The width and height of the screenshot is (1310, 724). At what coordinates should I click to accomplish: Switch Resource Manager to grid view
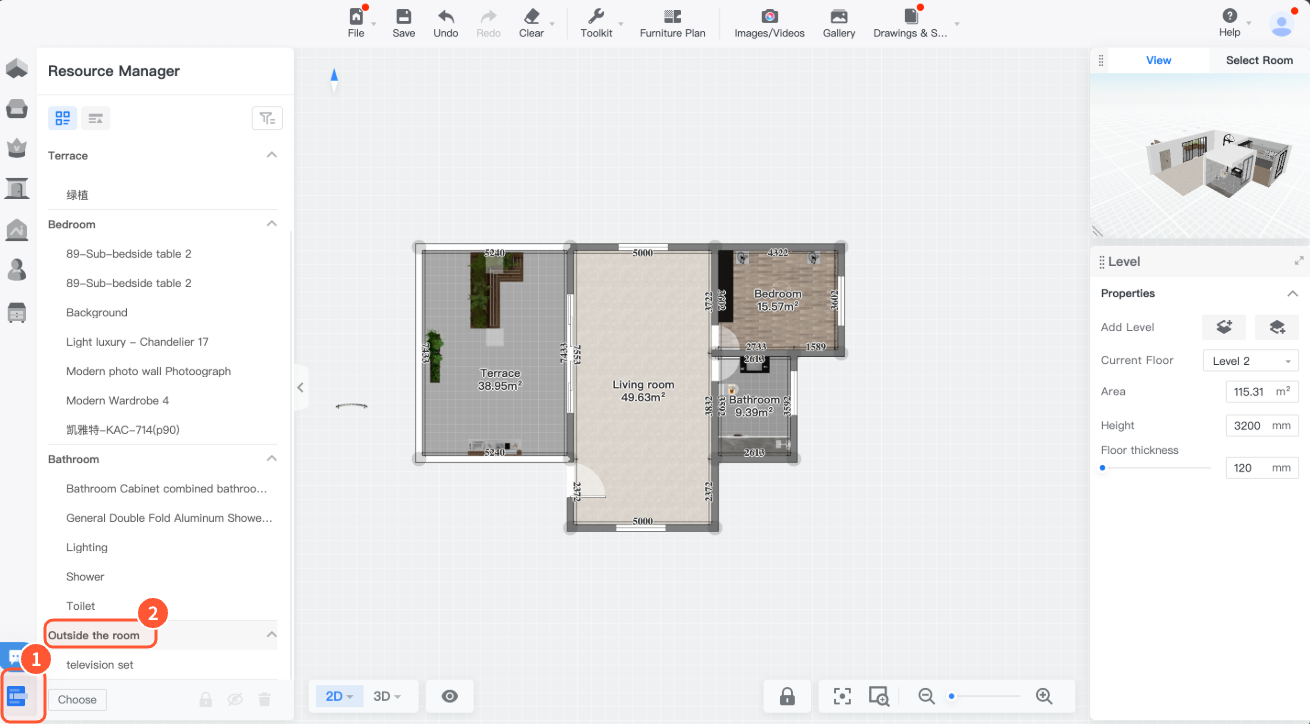(63, 118)
